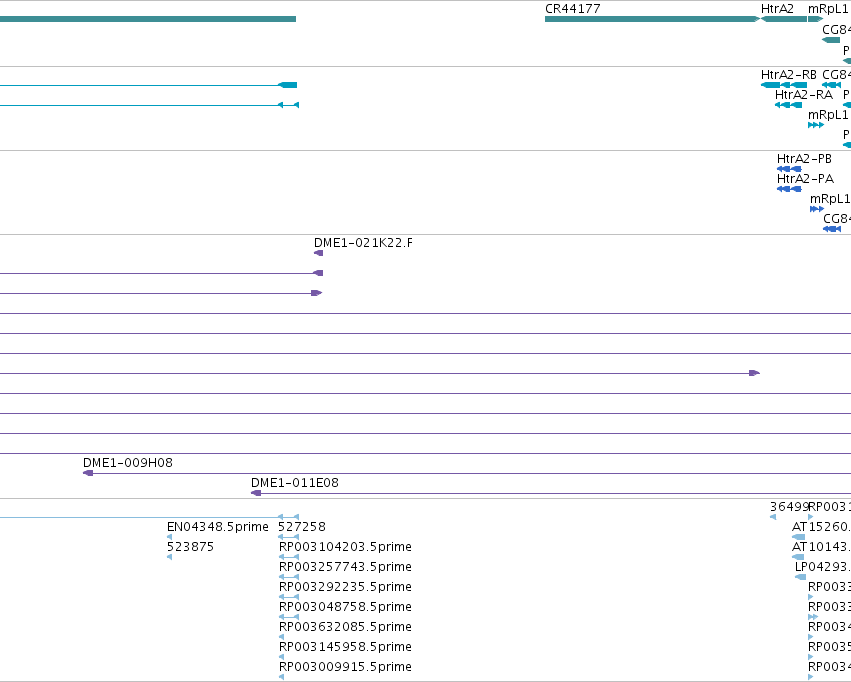Select the RP003048758.5prime label

[x=345, y=607]
